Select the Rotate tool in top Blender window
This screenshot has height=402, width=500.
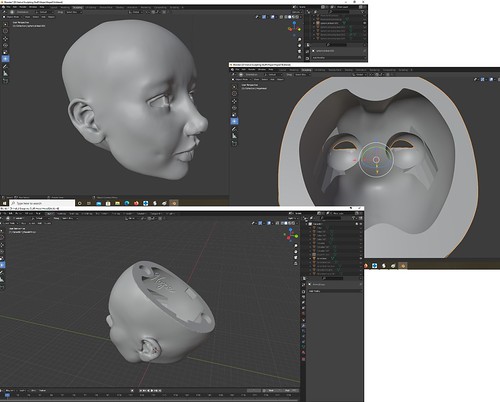[5, 45]
